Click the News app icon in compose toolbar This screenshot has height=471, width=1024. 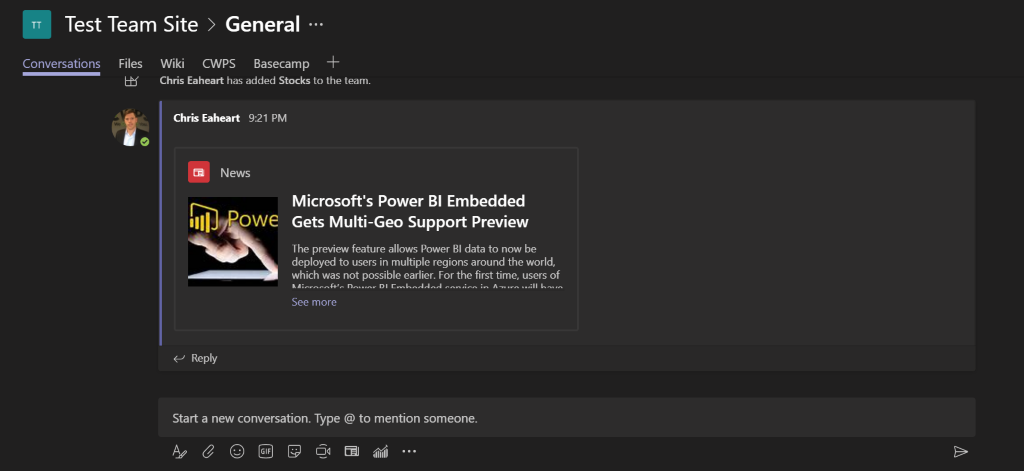(x=351, y=452)
